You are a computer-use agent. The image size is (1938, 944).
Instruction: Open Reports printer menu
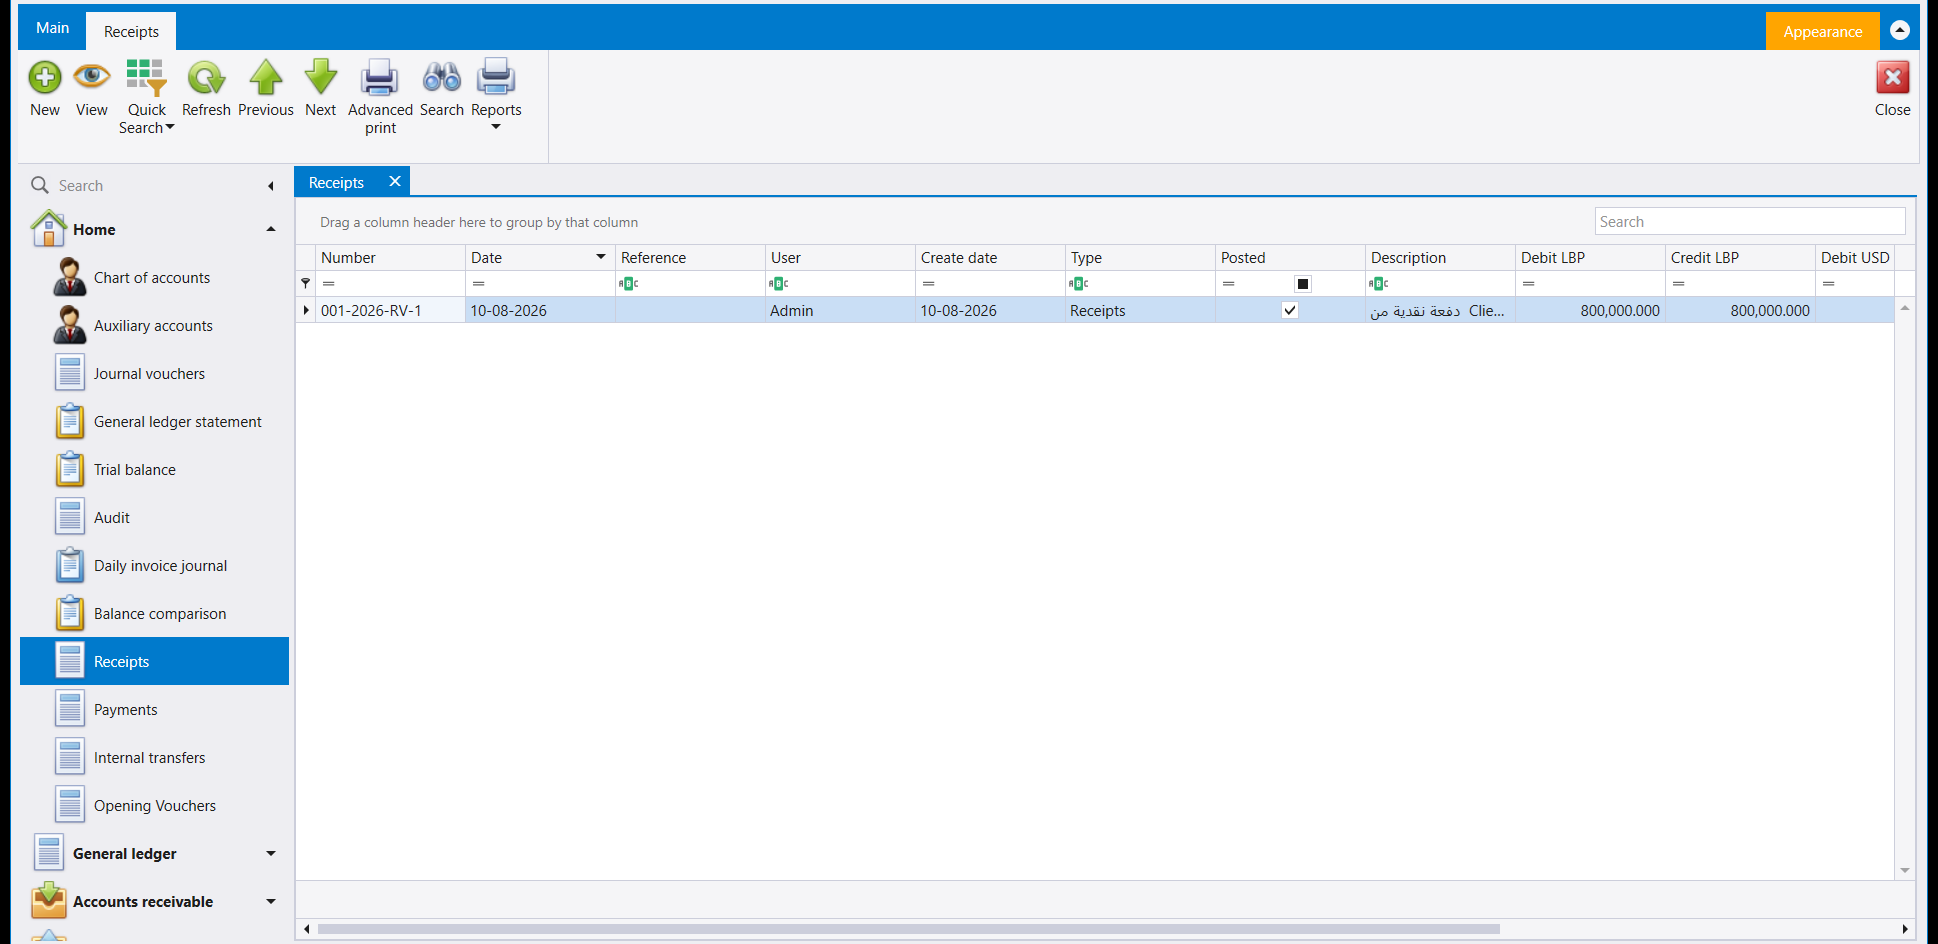point(496,78)
